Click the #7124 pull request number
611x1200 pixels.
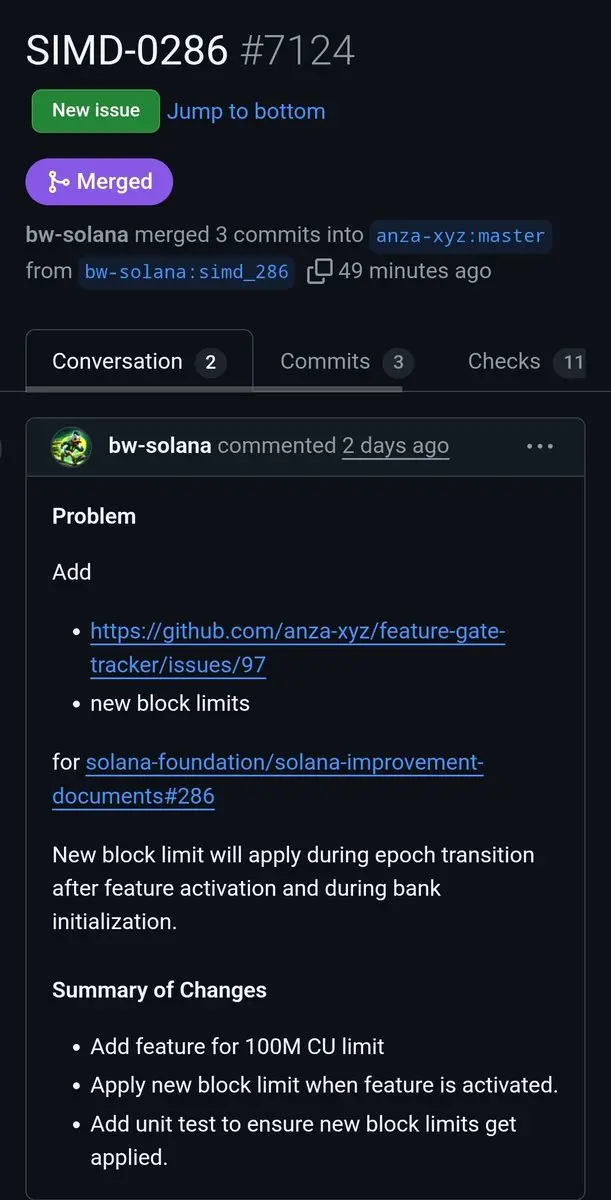pyautogui.click(x=297, y=50)
